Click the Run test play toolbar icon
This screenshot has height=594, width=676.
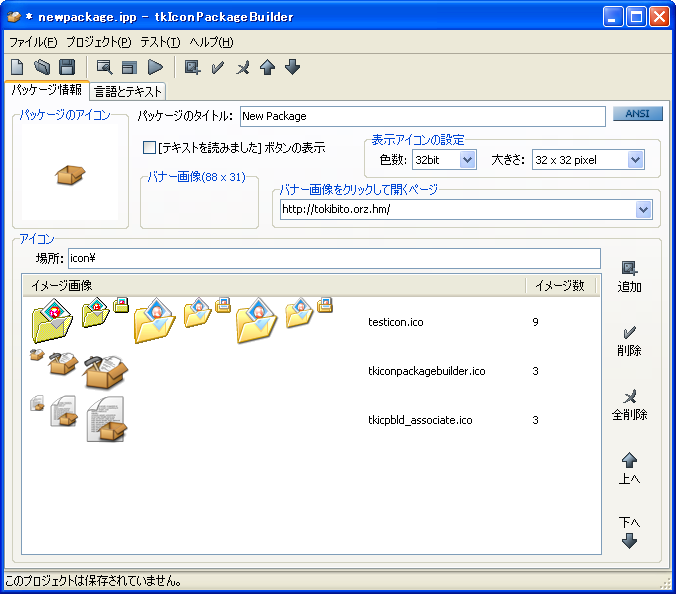(x=155, y=67)
